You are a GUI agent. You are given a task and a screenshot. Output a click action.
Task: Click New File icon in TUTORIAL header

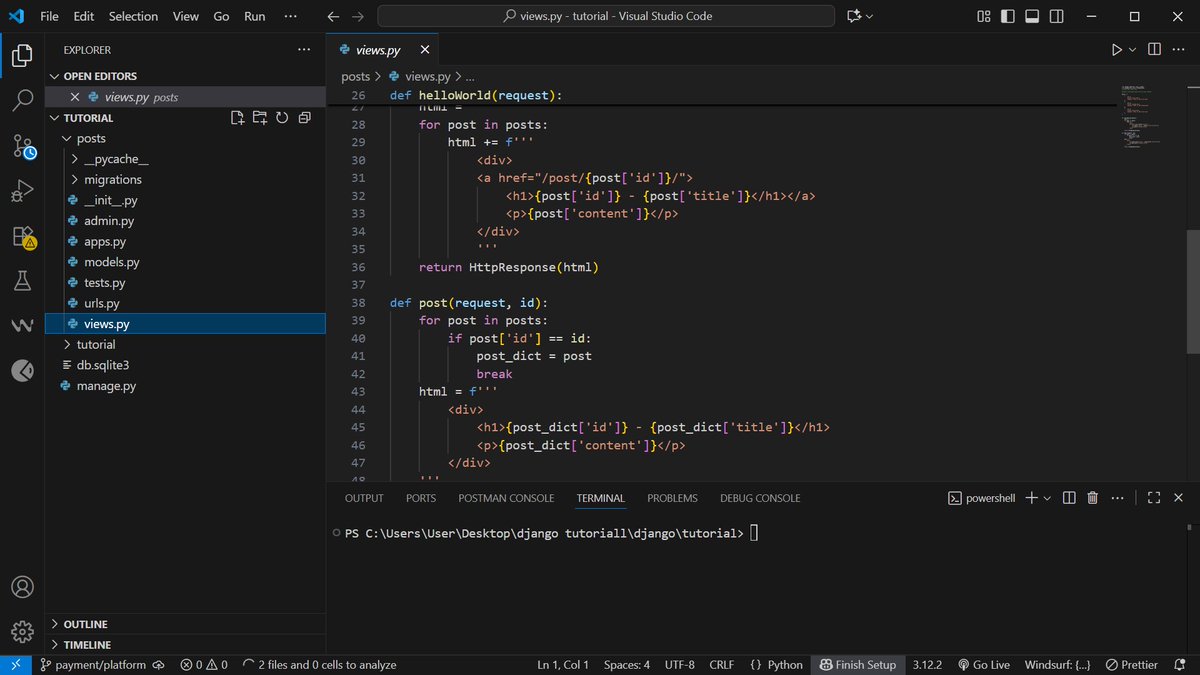[x=237, y=118]
